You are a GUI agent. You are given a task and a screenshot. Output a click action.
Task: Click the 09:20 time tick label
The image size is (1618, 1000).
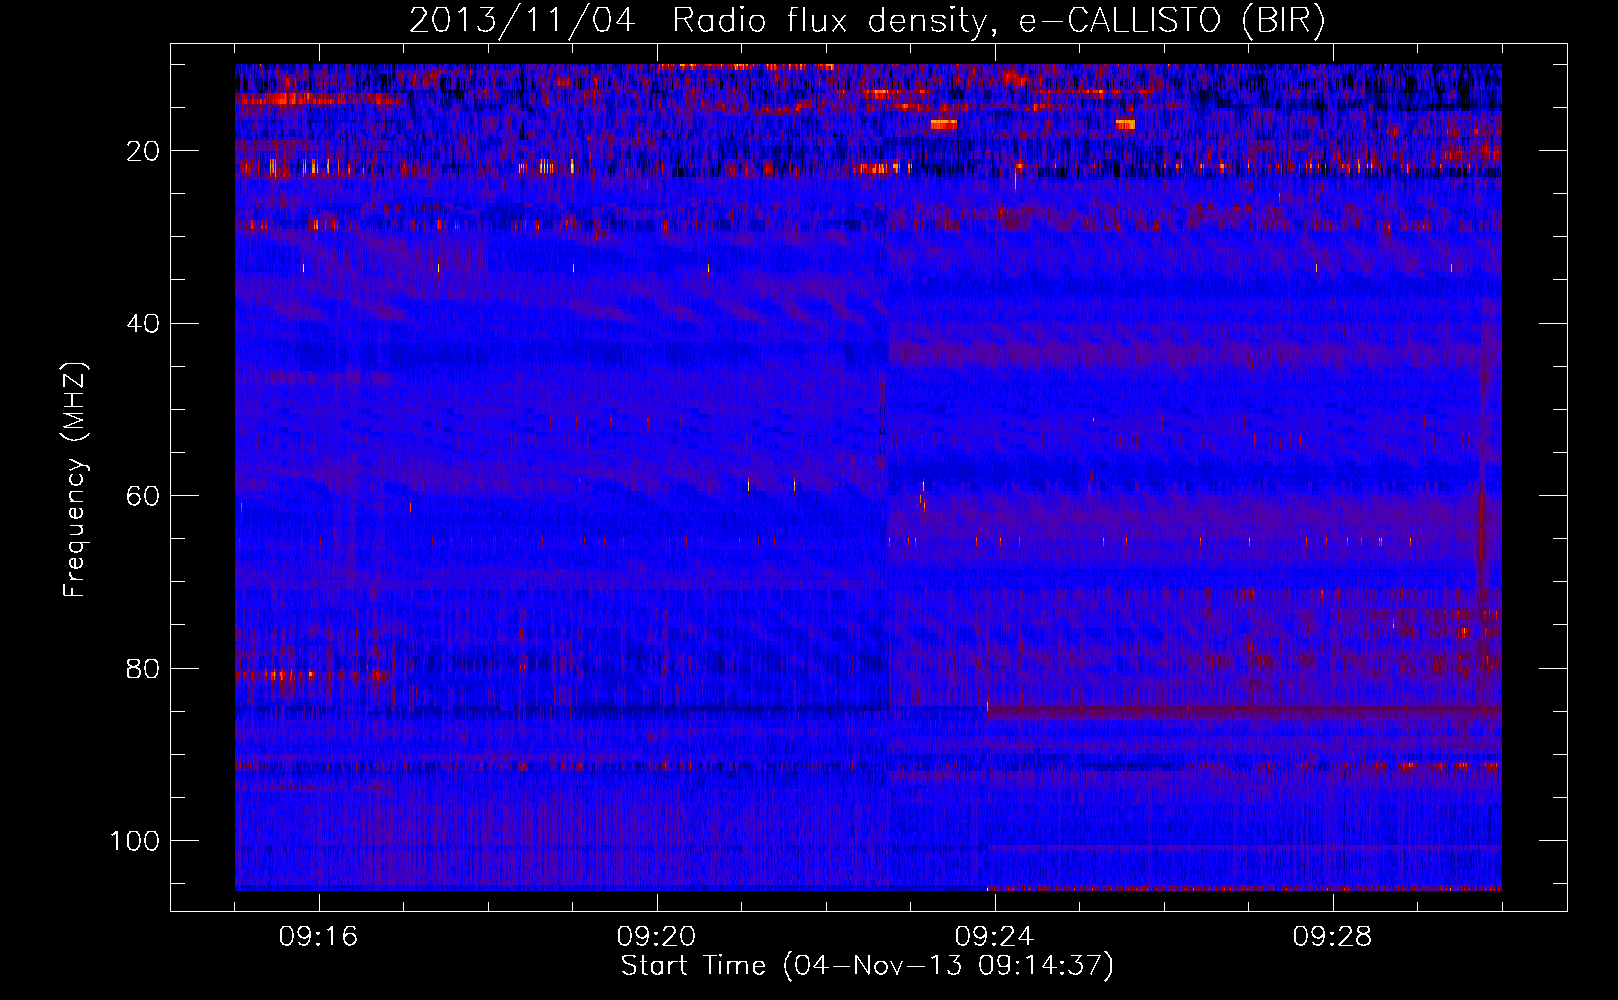pos(657,937)
